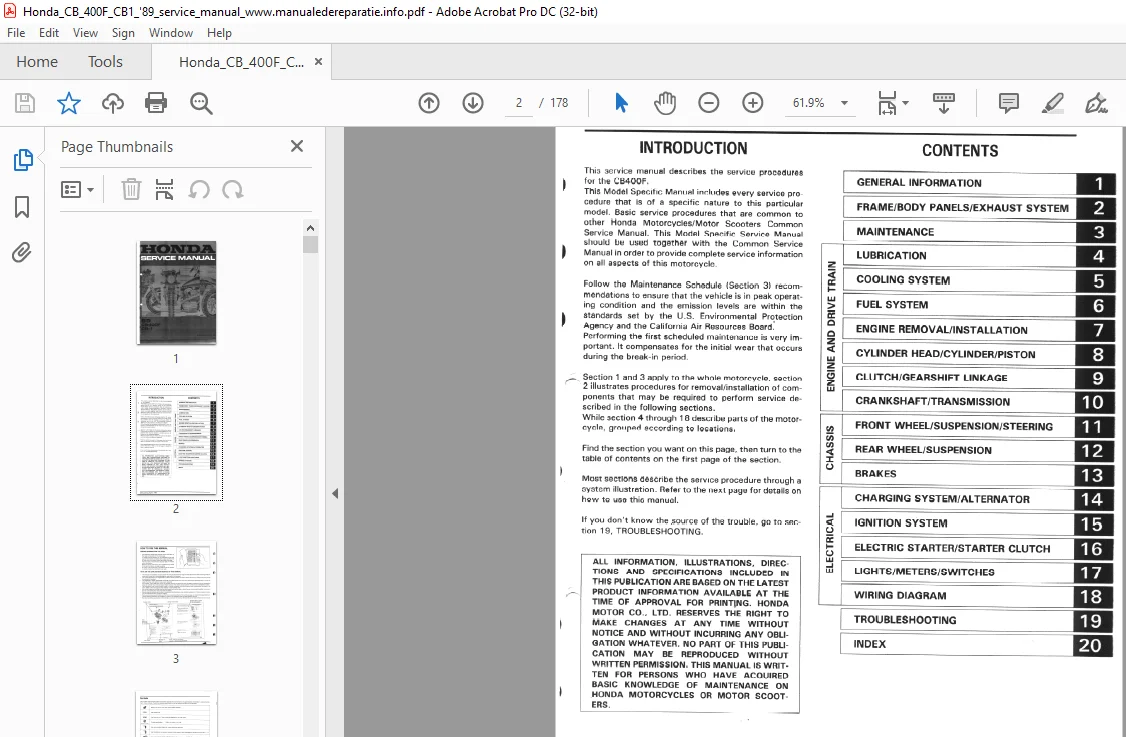
Task: Click the Save file icon
Action: pyautogui.click(x=25, y=103)
